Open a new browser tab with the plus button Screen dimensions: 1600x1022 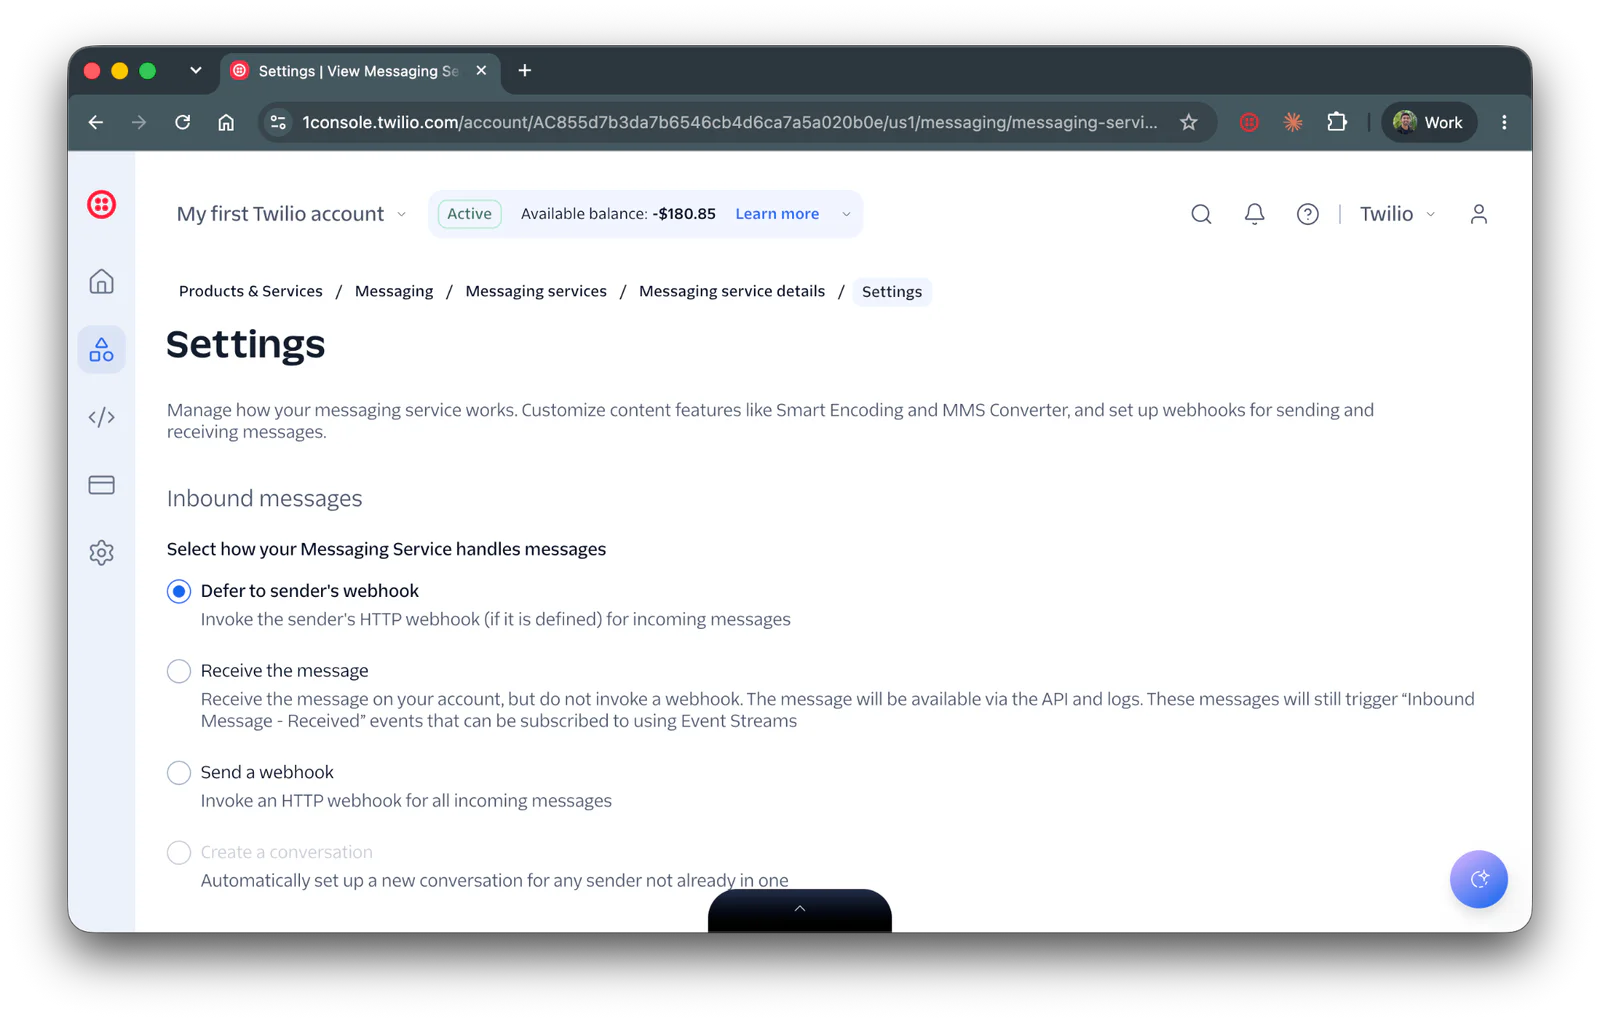pyautogui.click(x=525, y=71)
